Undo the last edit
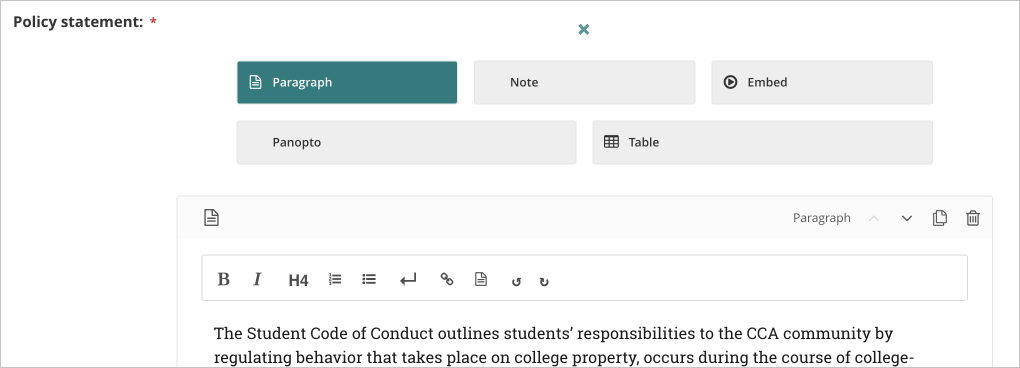 (517, 282)
